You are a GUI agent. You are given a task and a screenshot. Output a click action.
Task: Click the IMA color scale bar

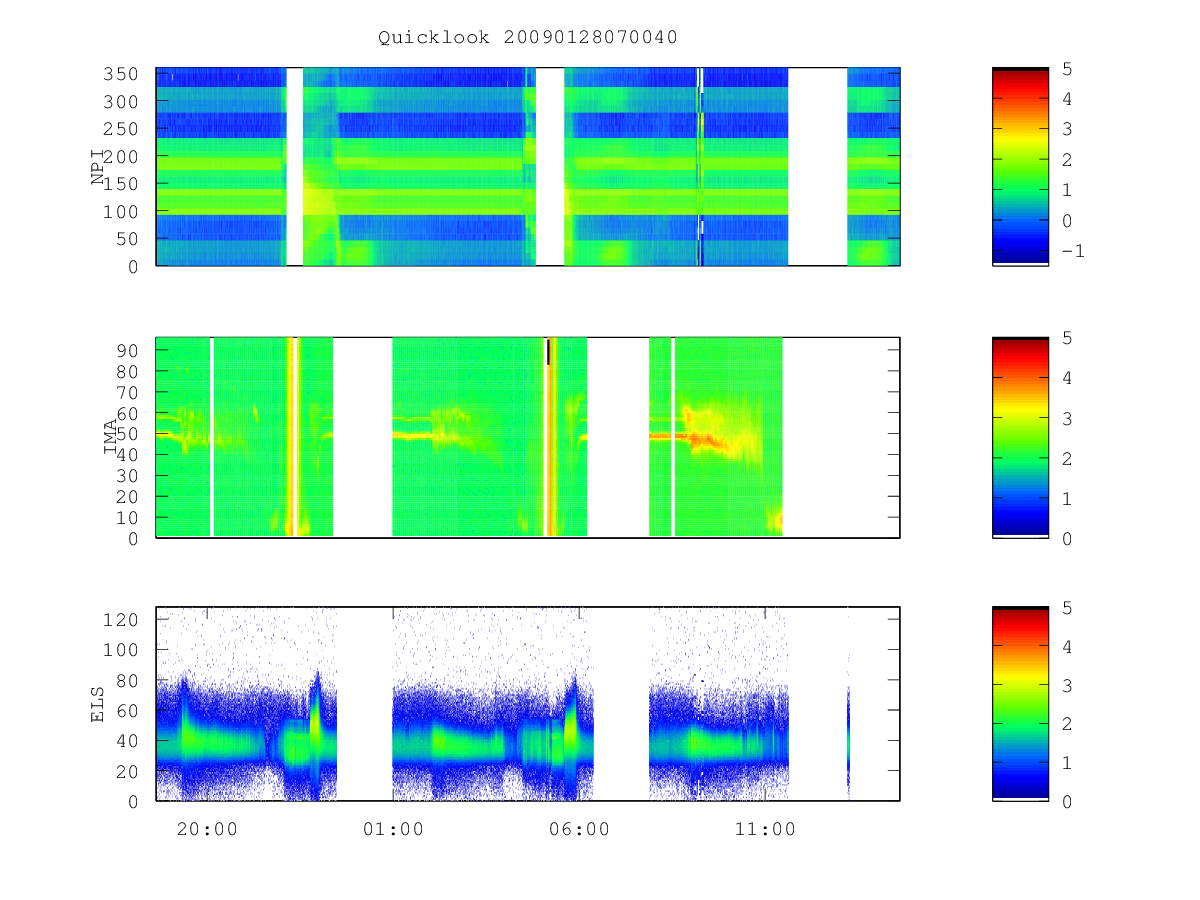pyautogui.click(x=1020, y=437)
